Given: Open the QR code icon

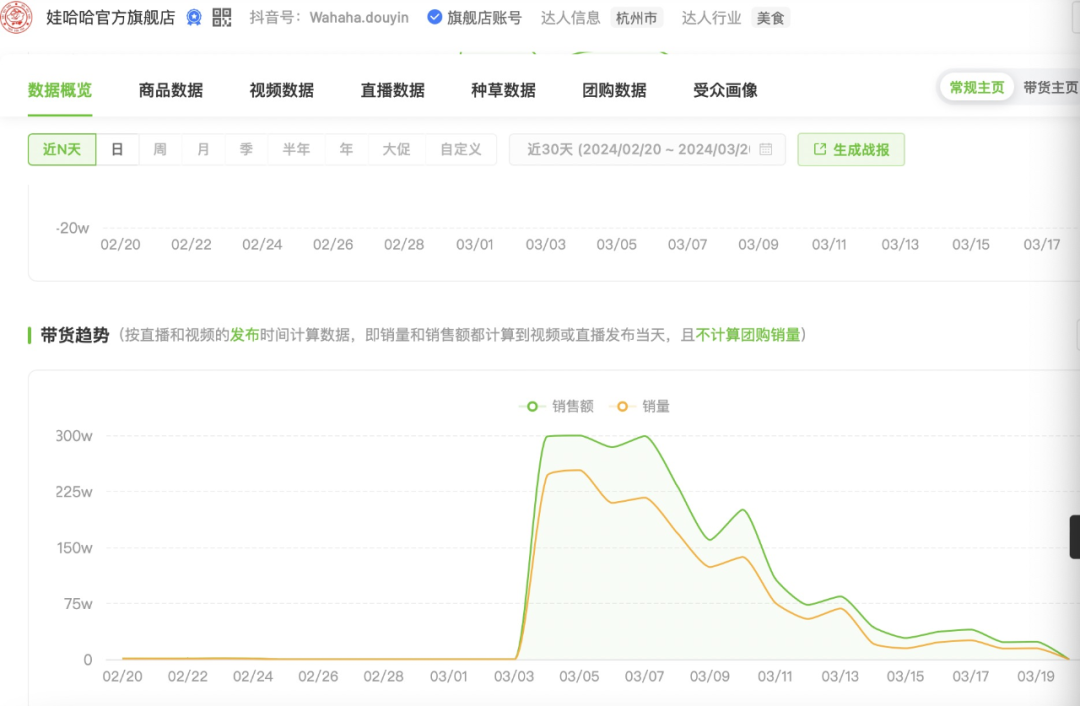Looking at the screenshot, I should pyautogui.click(x=221, y=18).
